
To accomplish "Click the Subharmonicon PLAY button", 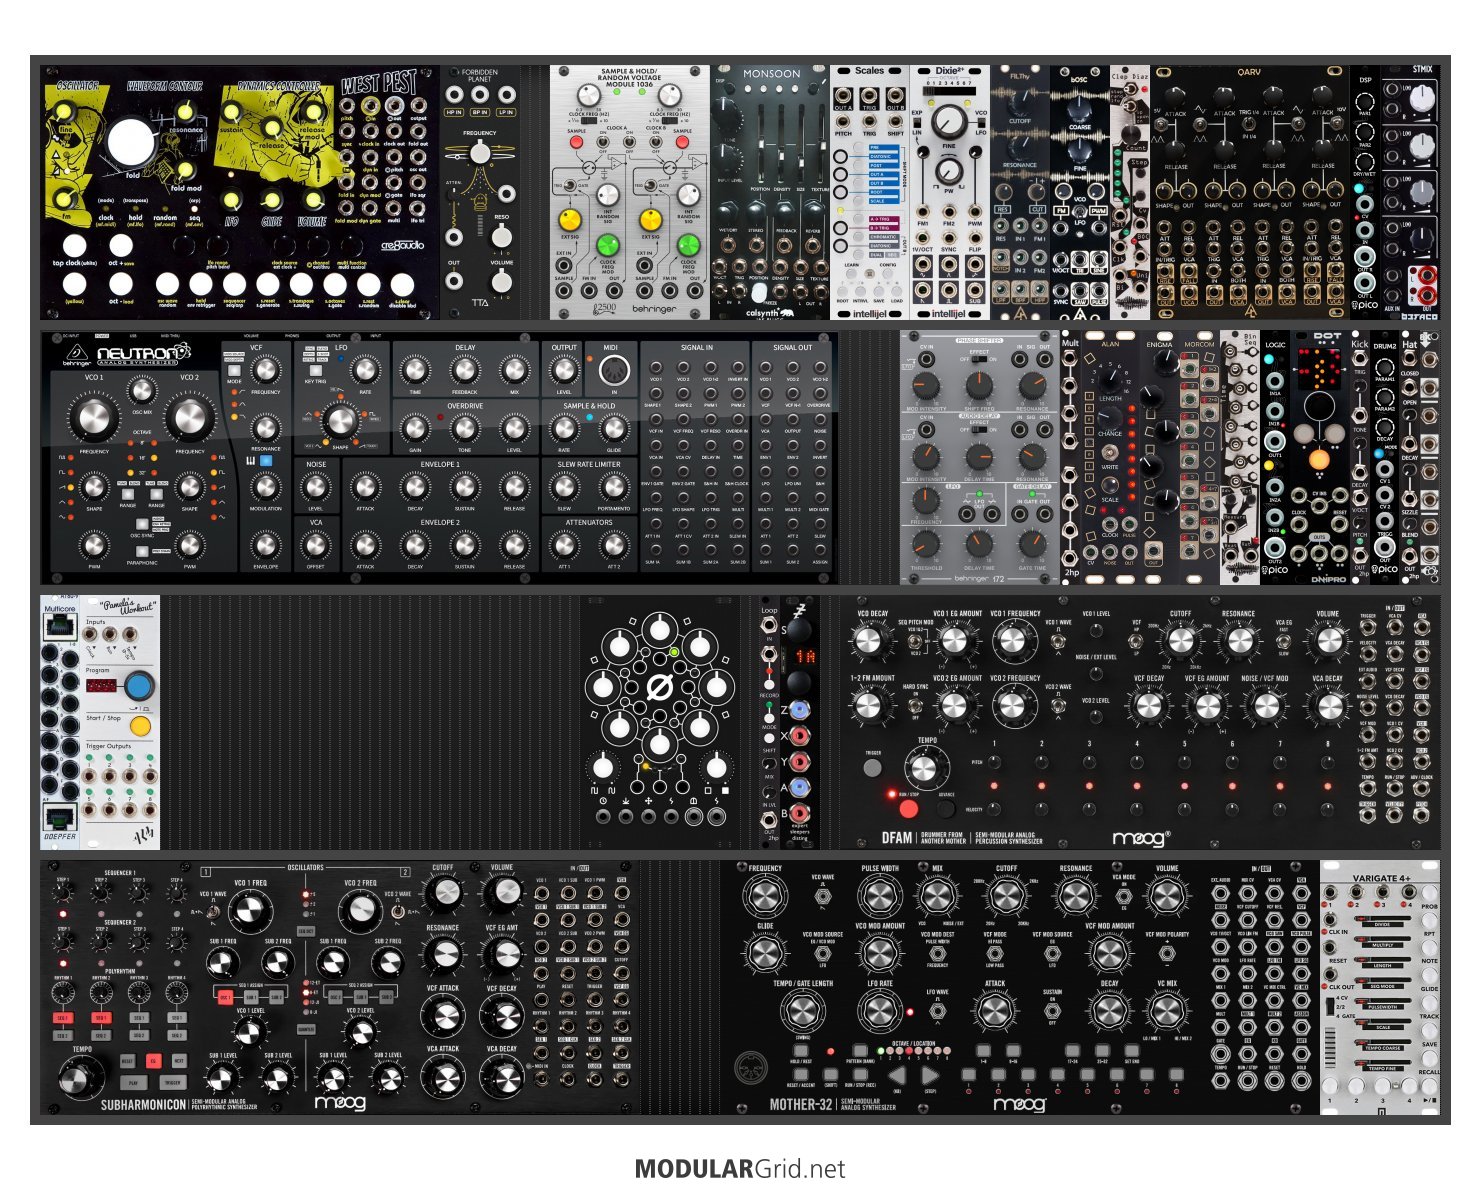I will point(133,1082).
